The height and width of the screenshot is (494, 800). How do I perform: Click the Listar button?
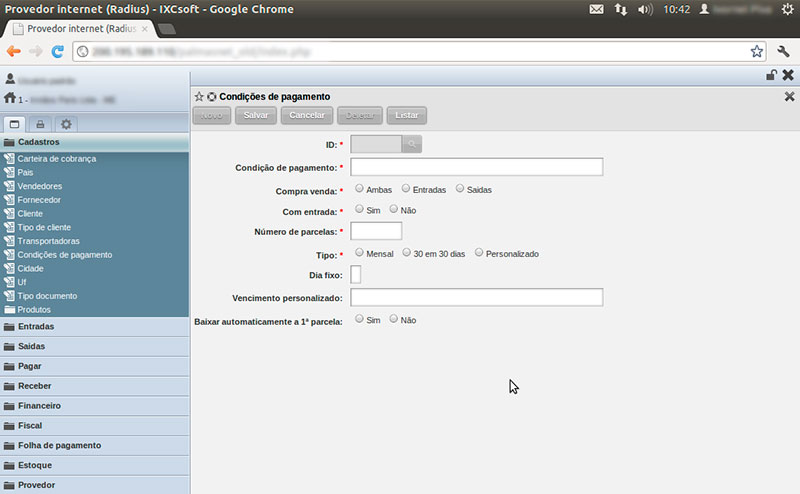(x=407, y=115)
